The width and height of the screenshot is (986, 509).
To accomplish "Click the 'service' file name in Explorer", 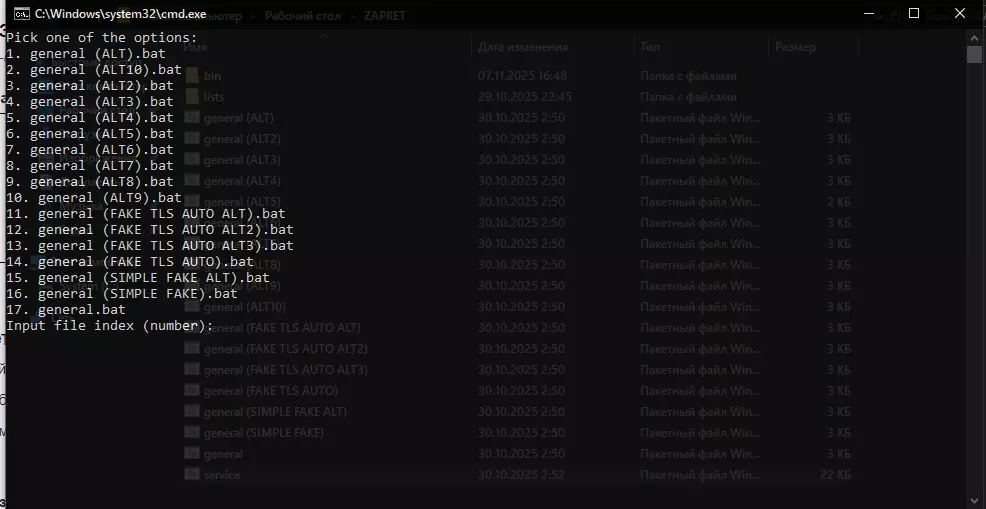I will 222,475.
